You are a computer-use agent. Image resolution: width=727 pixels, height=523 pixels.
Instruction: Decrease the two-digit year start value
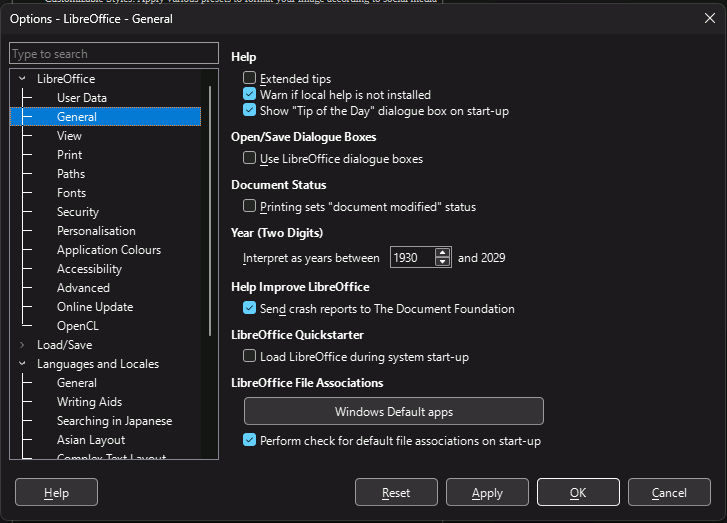(443, 262)
